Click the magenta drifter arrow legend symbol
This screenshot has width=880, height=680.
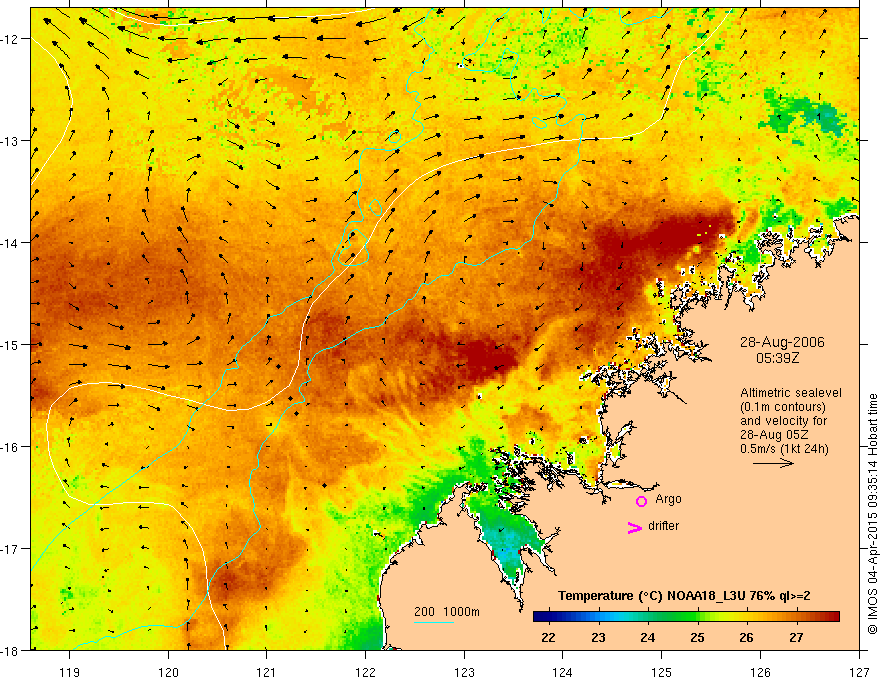coord(635,527)
